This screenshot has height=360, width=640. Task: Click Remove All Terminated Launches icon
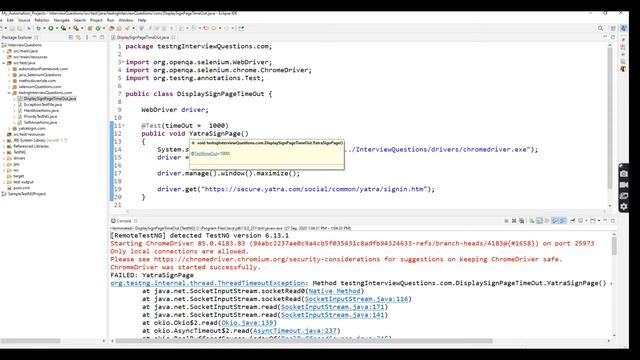coord(522,221)
